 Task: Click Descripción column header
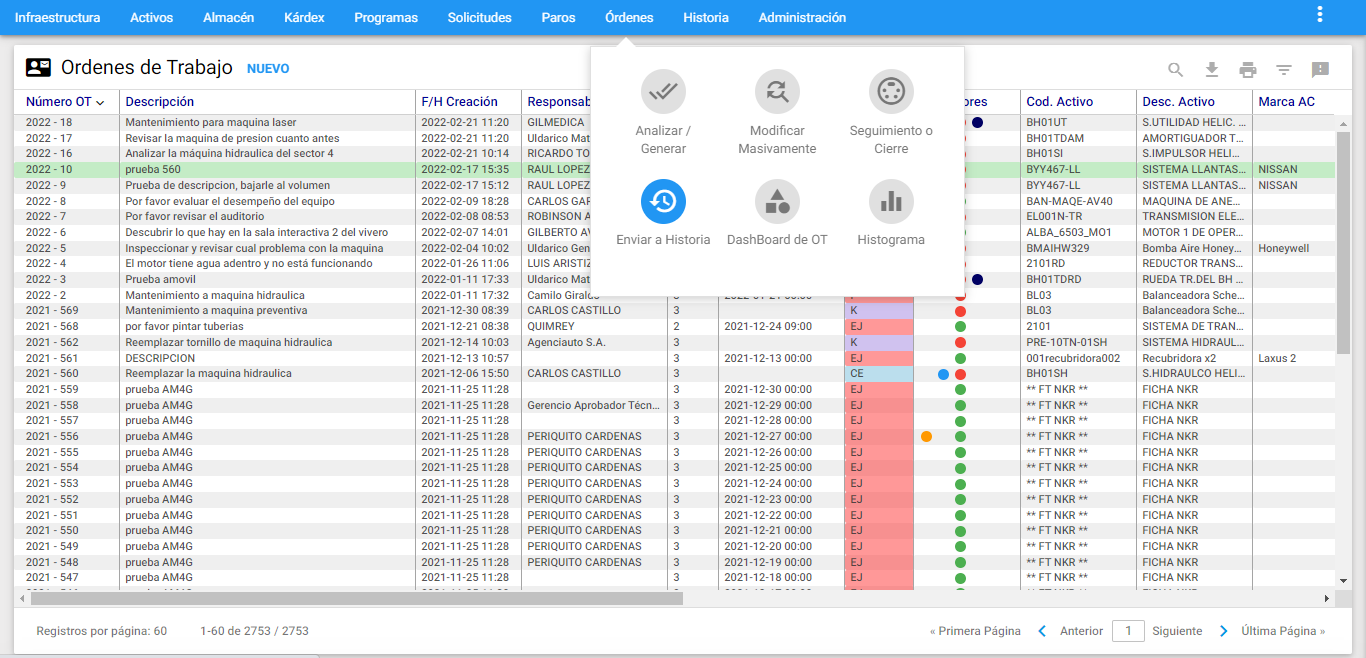pos(160,102)
